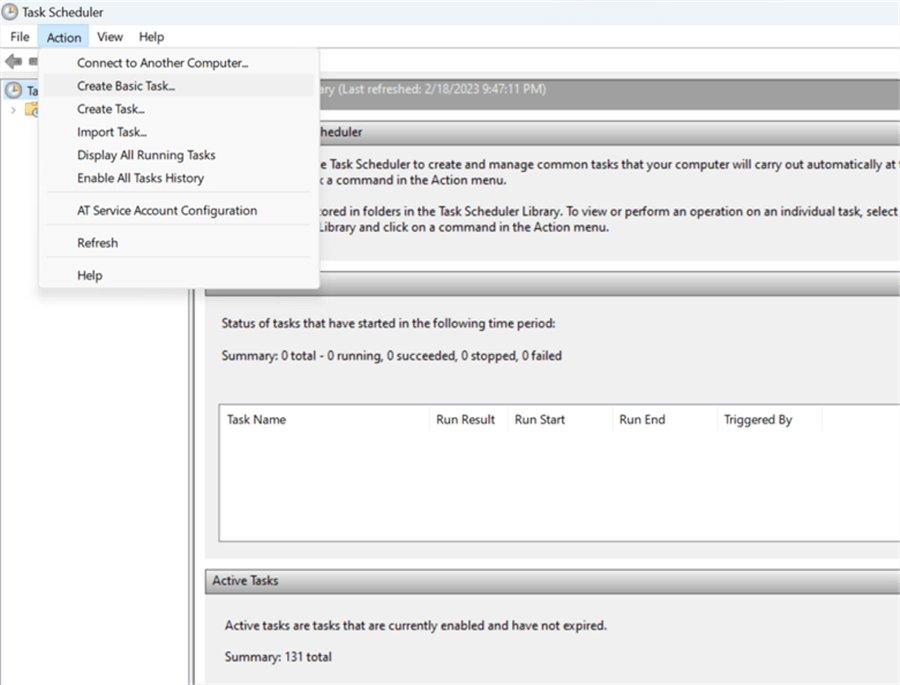Screen dimensions: 900x685
Task: Click 'Status of tasks that have started' text
Action: click(x=389, y=323)
